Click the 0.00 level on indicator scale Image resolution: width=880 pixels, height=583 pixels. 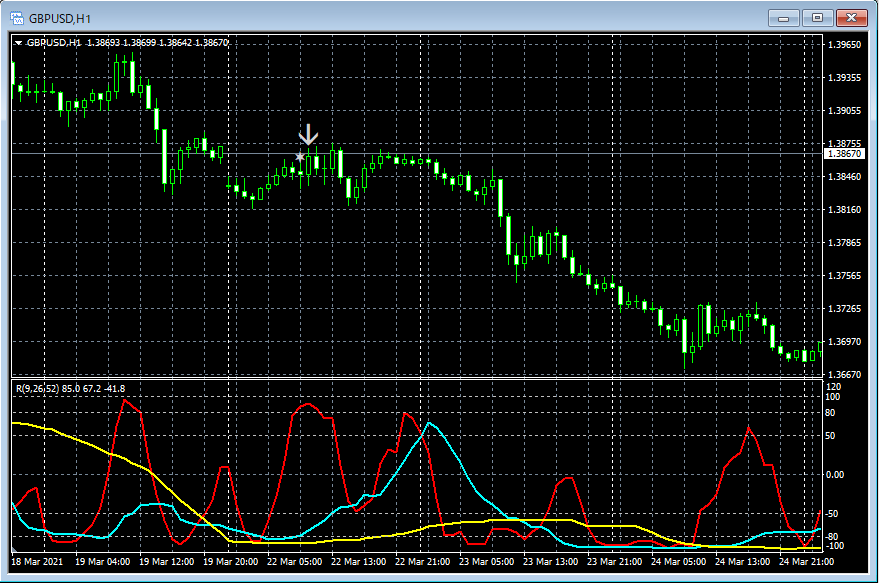836,475
